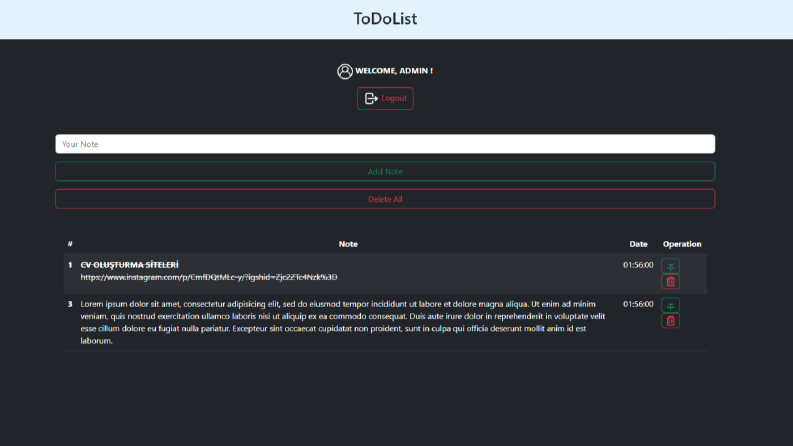Click the # column header

[x=70, y=244]
